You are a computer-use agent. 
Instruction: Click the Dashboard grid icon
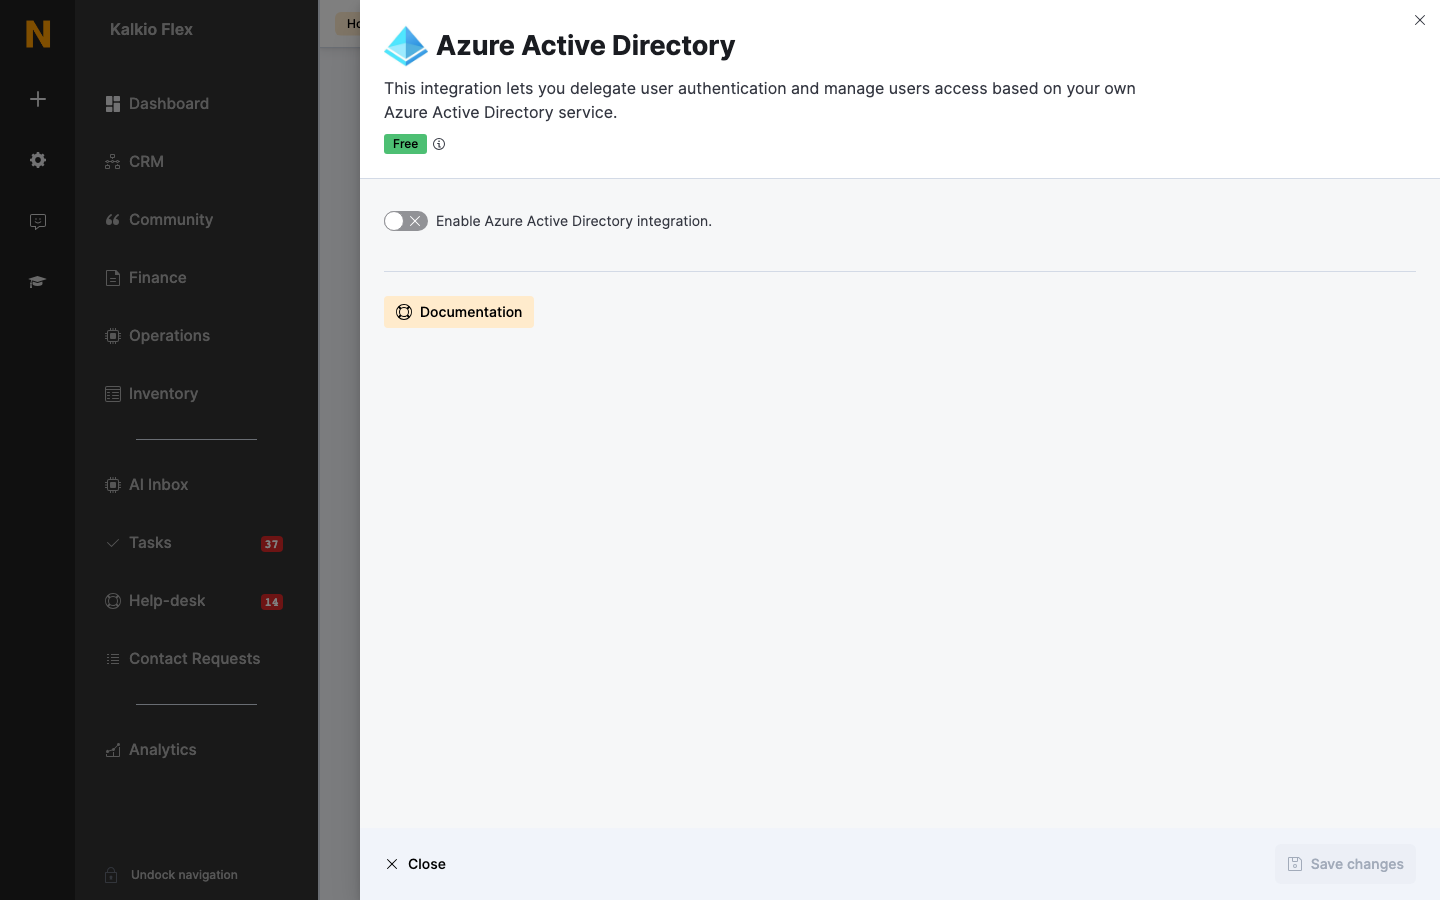click(x=113, y=104)
